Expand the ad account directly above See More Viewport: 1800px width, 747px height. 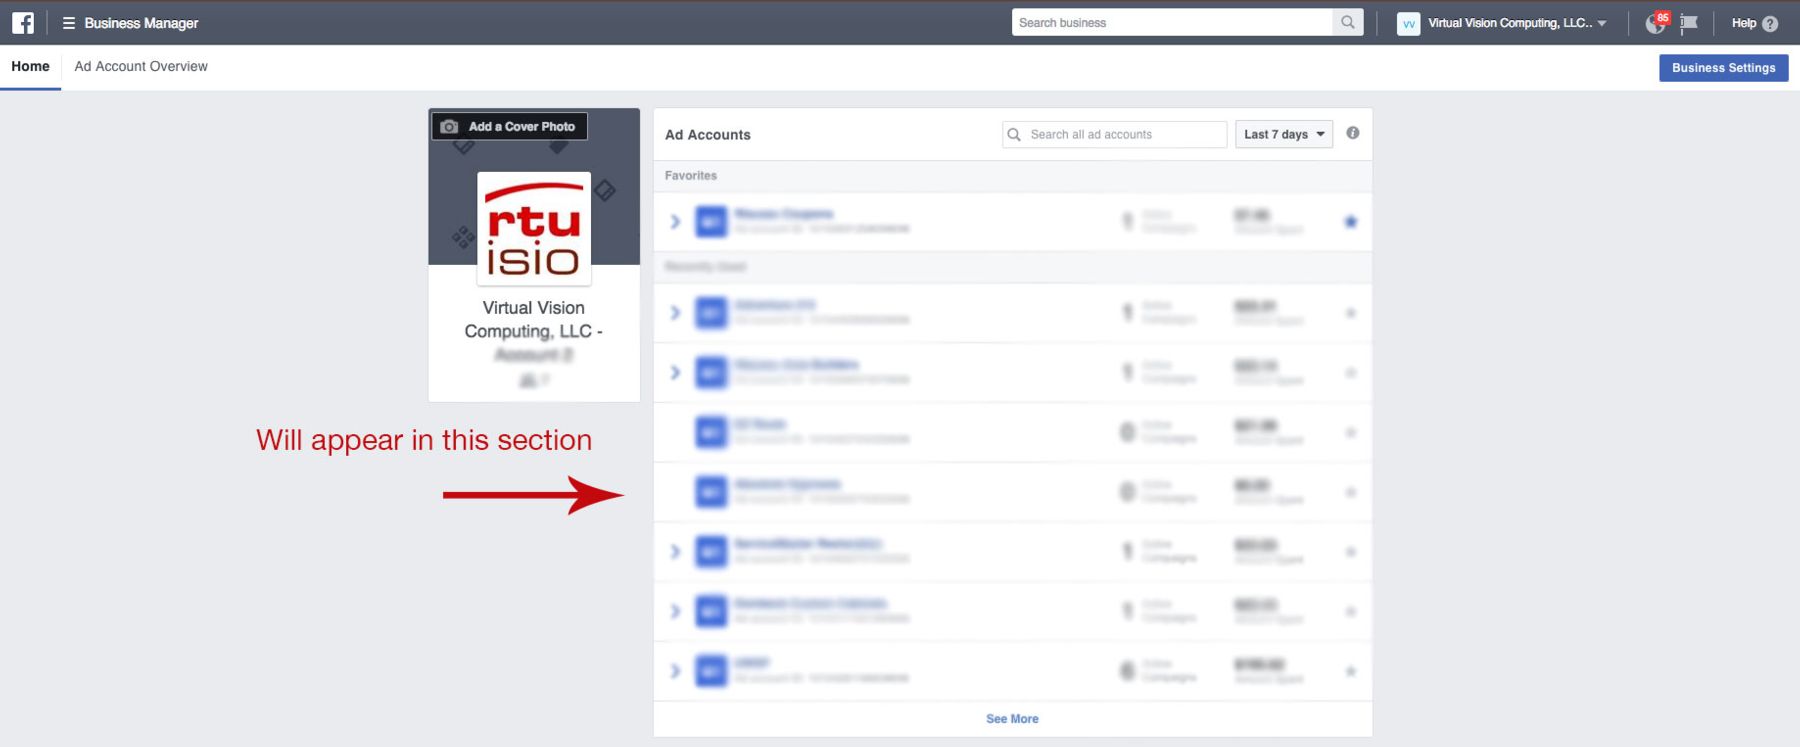[675, 670]
